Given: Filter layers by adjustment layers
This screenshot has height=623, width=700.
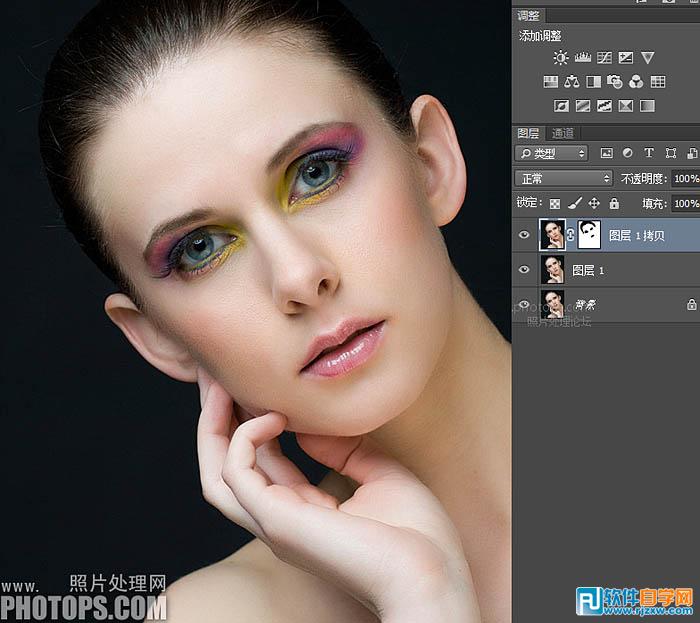Looking at the screenshot, I should [x=628, y=153].
